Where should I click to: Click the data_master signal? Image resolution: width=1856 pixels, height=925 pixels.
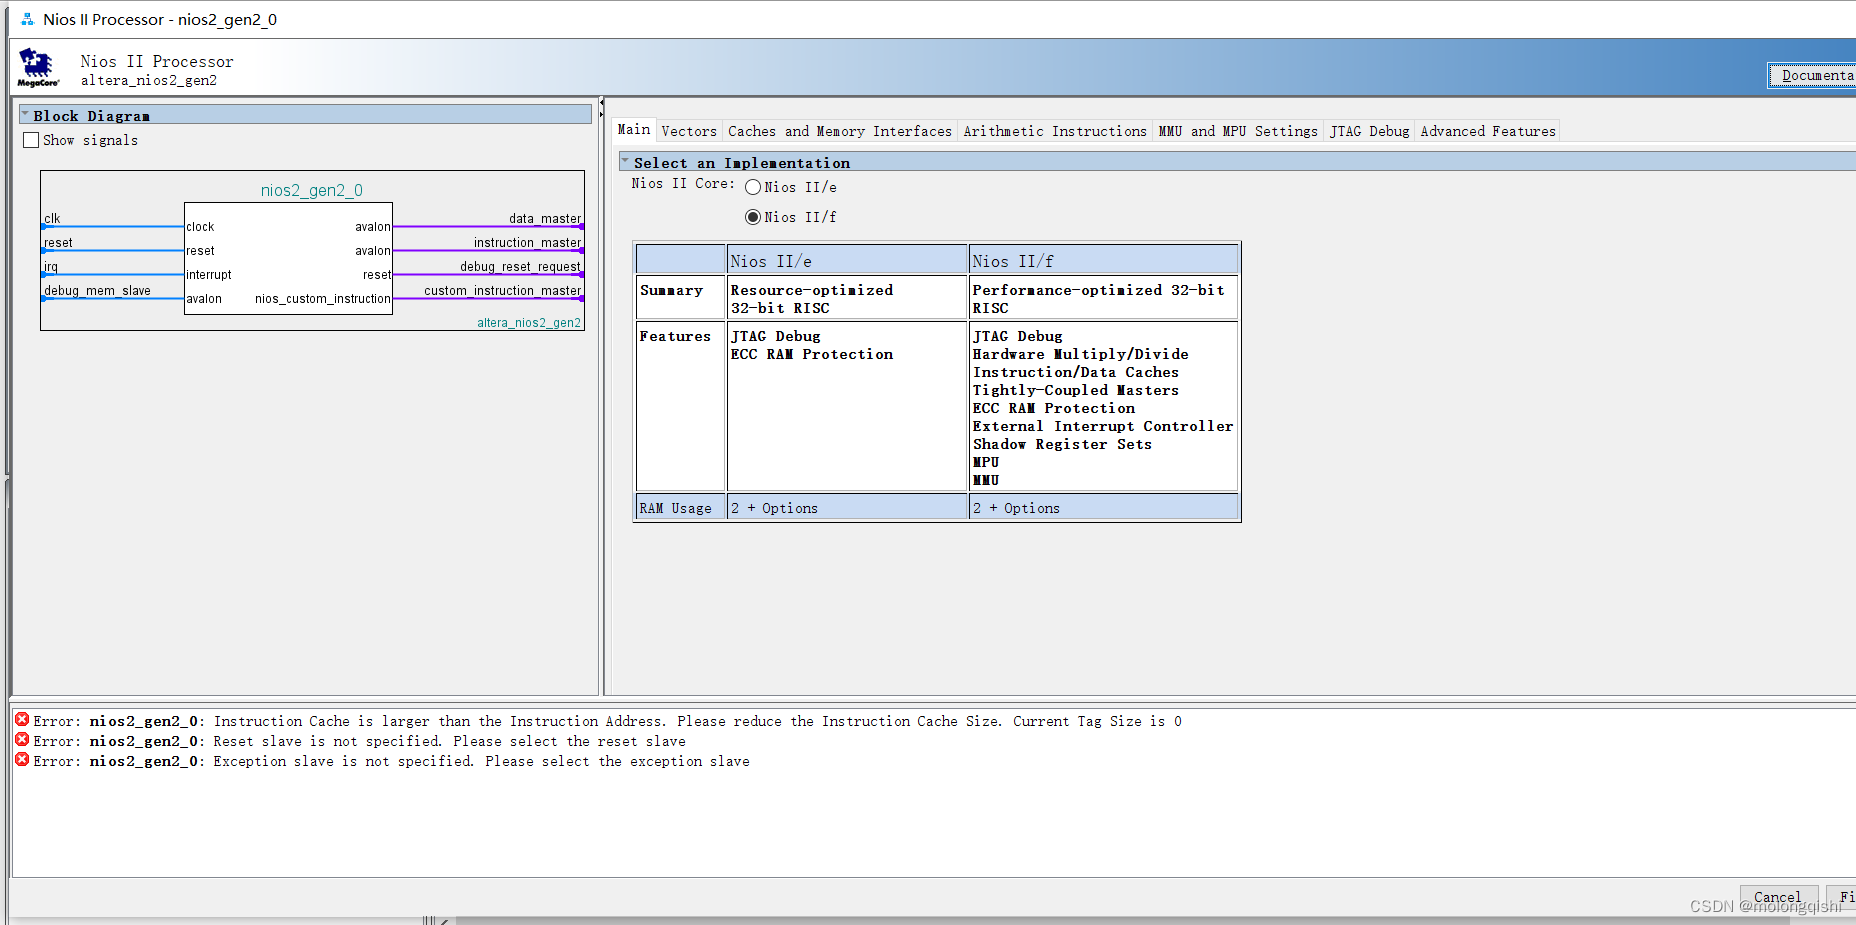coord(545,218)
